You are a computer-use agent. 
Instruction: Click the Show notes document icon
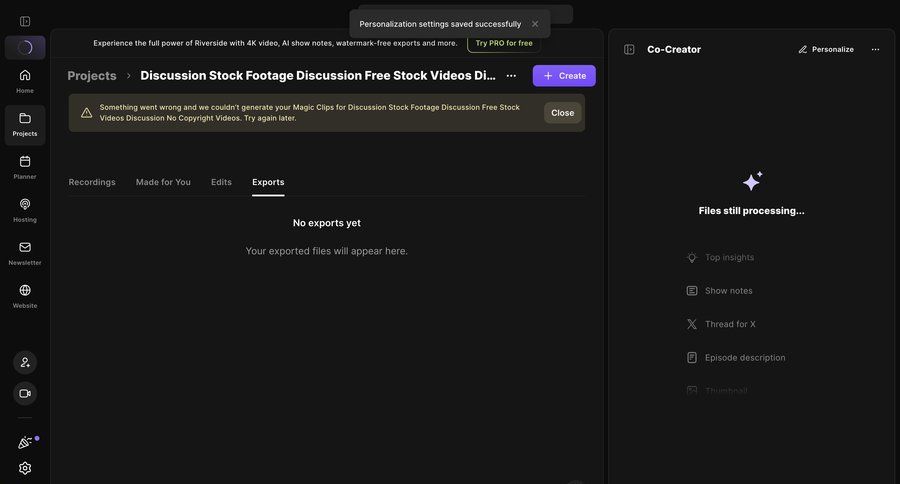[692, 291]
